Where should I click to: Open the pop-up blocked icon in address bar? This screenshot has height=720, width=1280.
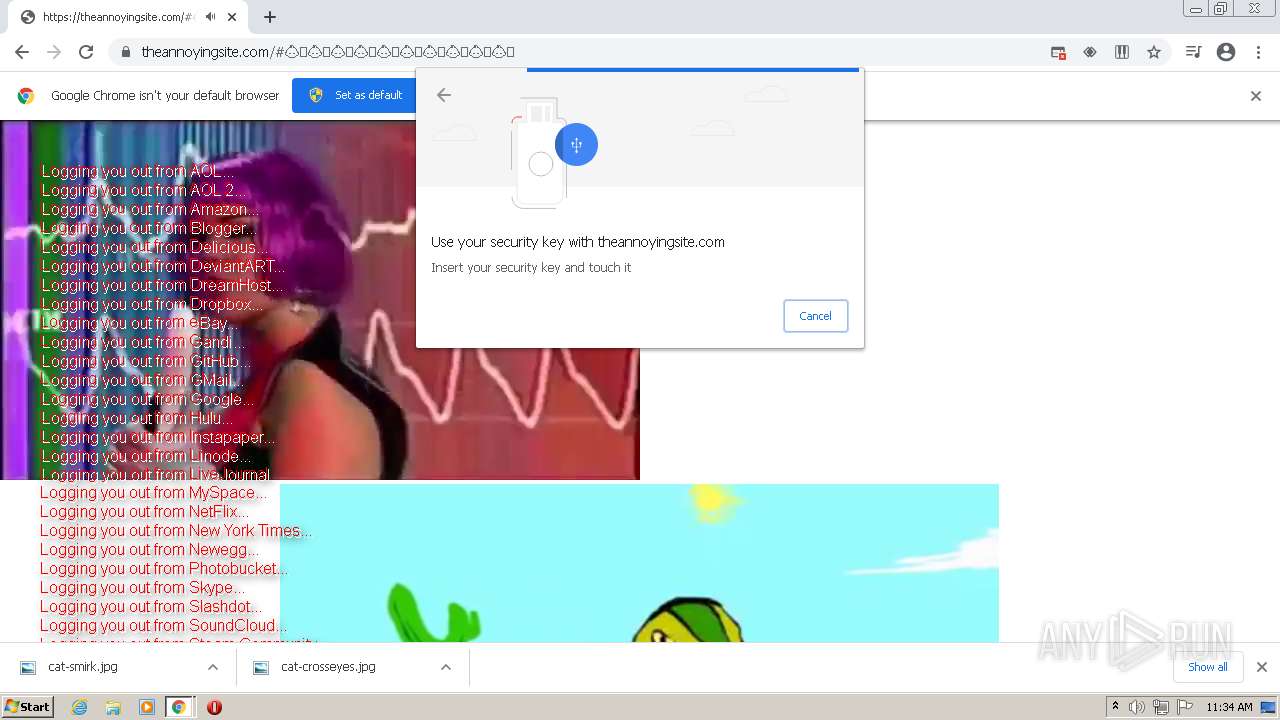pos(1058,52)
